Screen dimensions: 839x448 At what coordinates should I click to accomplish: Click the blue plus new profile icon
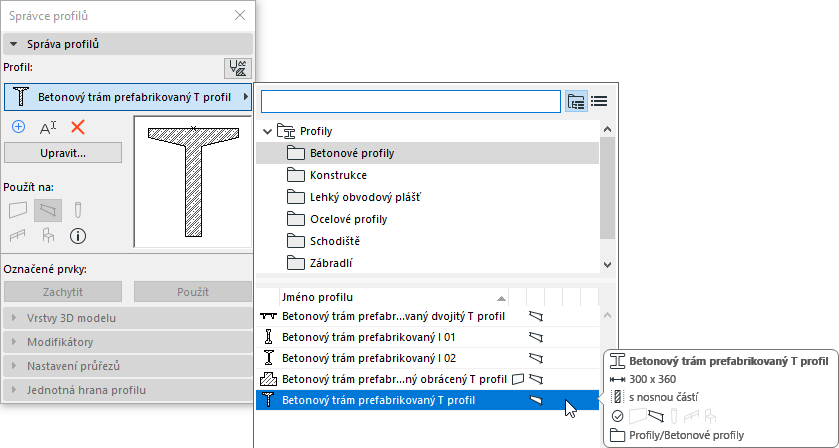pos(18,127)
